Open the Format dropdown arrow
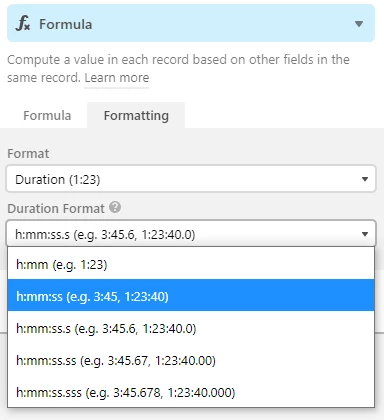Screen dimensions: 384x420 coord(365,179)
